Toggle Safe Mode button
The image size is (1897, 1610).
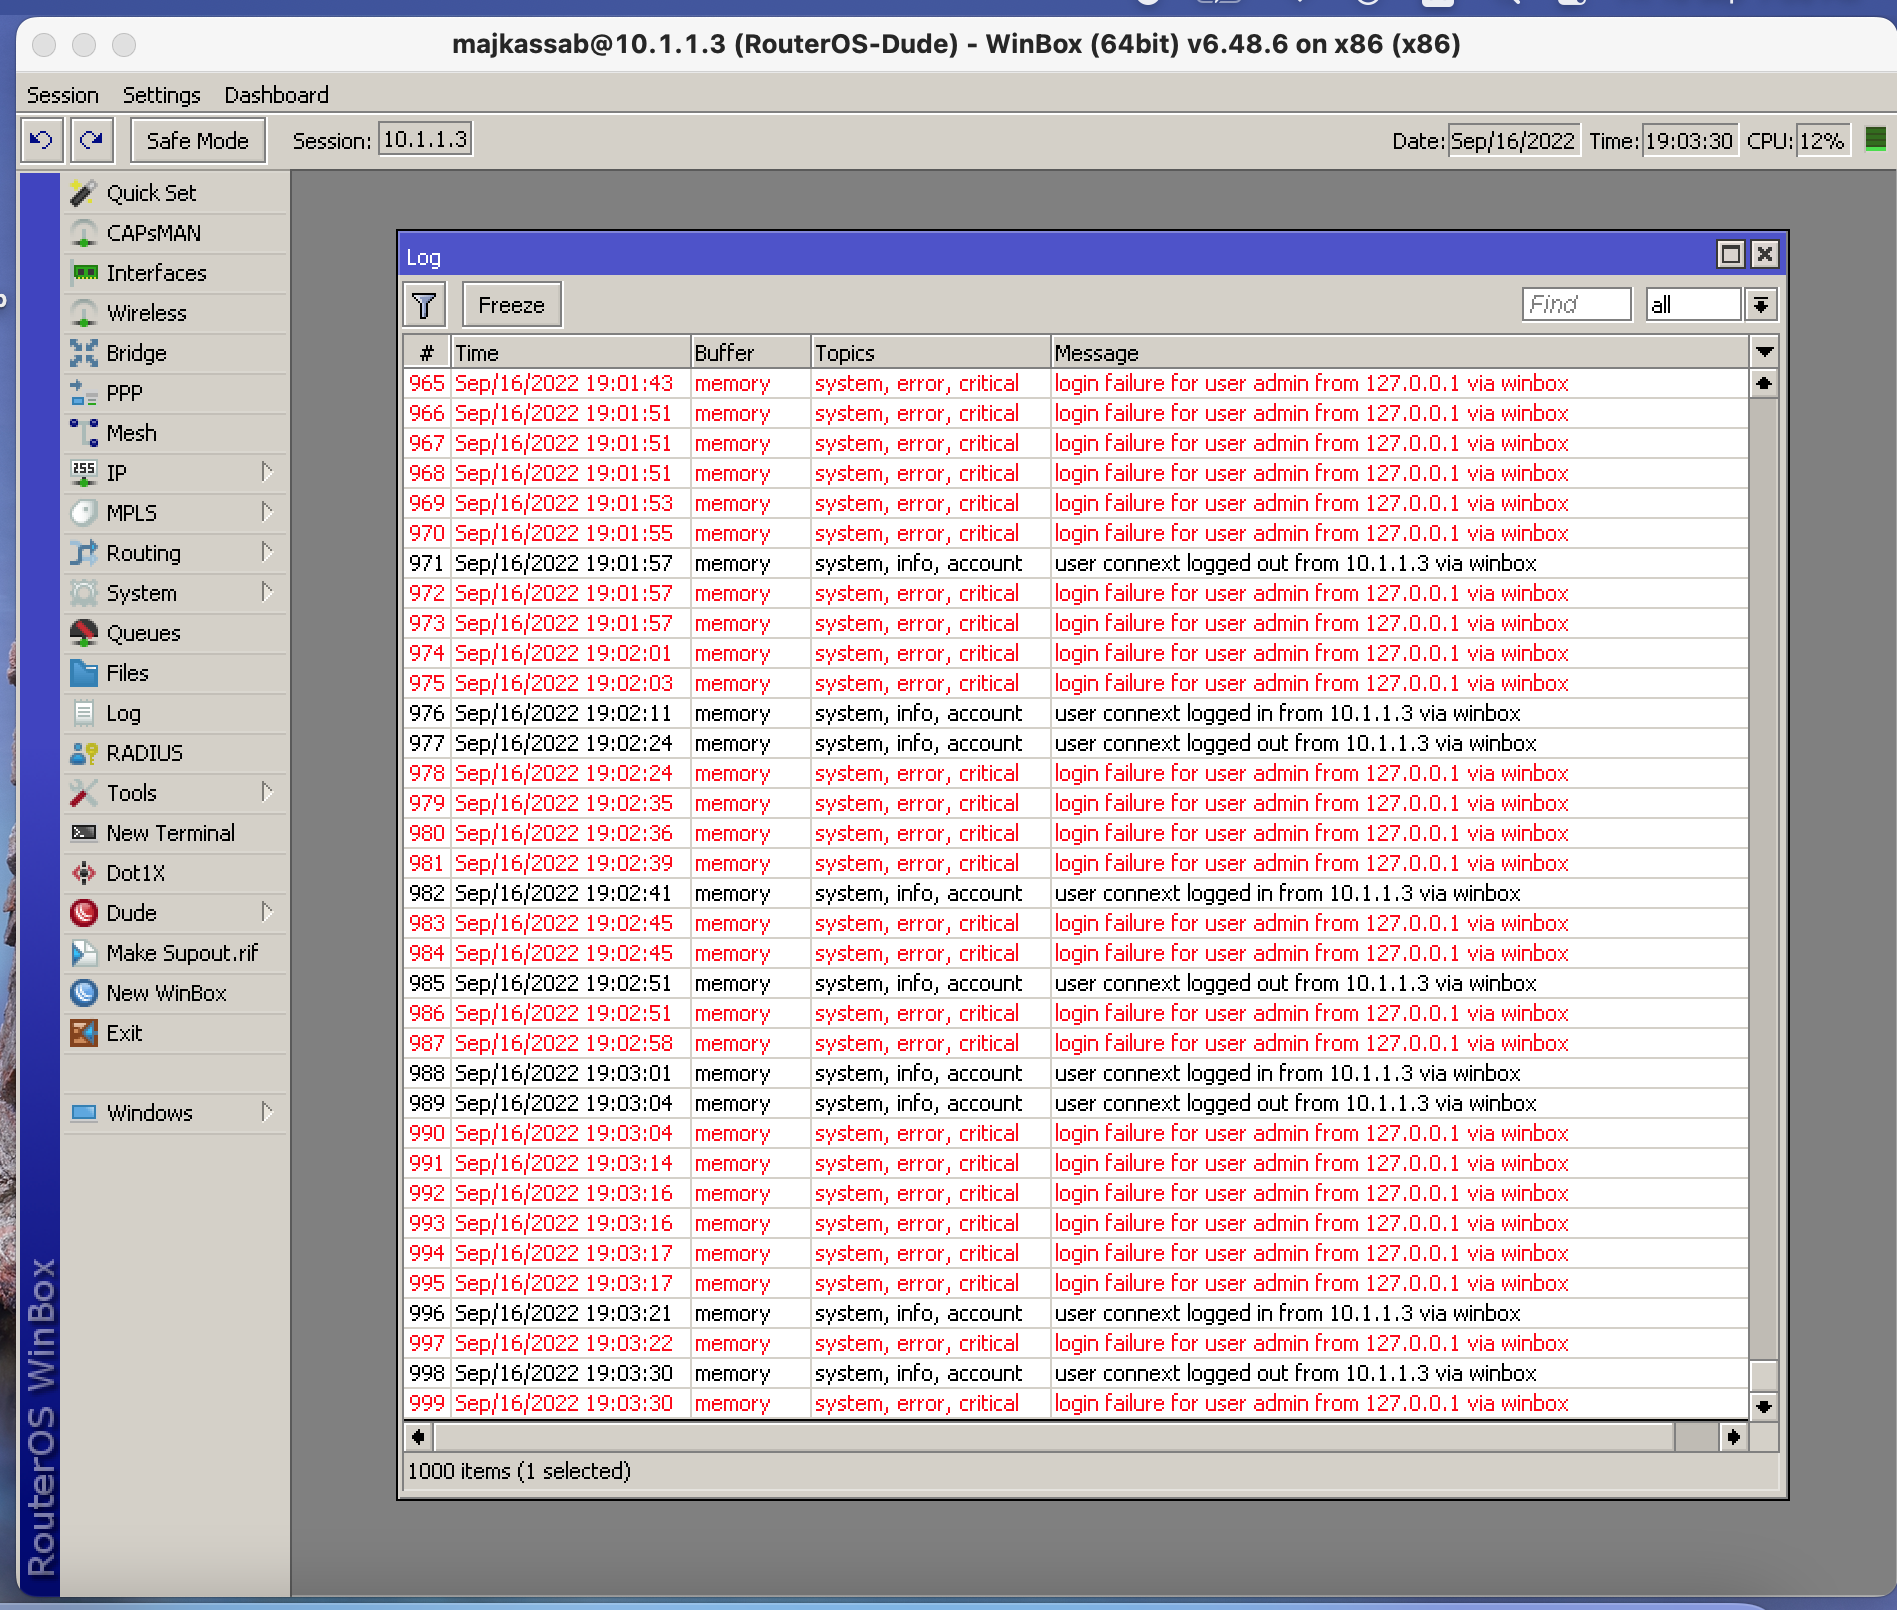pos(197,141)
